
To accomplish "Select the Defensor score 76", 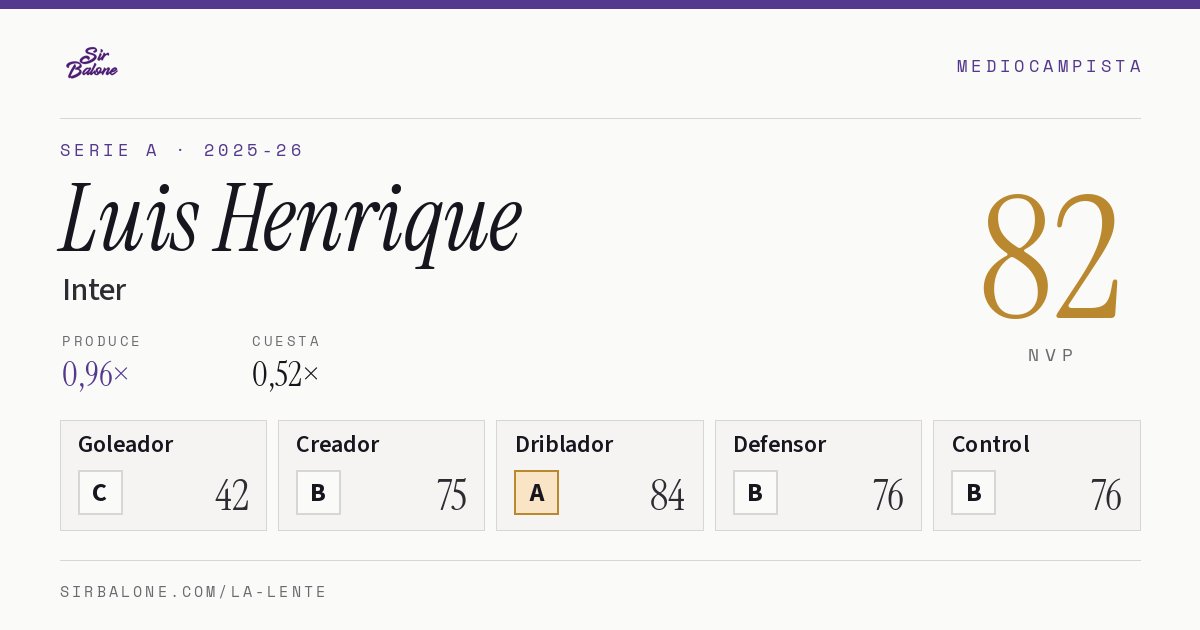I will pyautogui.click(x=888, y=495).
